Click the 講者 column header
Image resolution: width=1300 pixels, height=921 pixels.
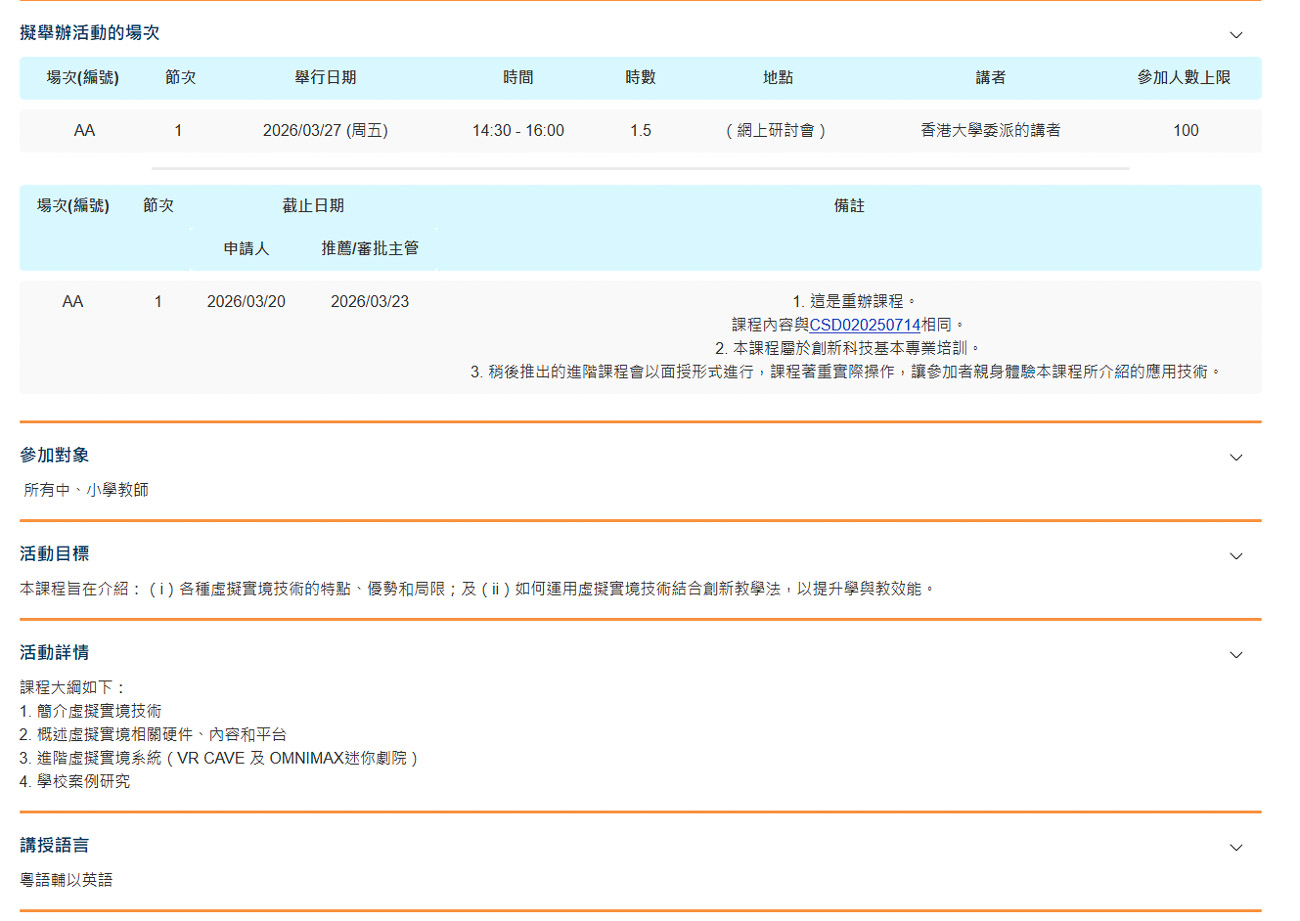pos(990,78)
